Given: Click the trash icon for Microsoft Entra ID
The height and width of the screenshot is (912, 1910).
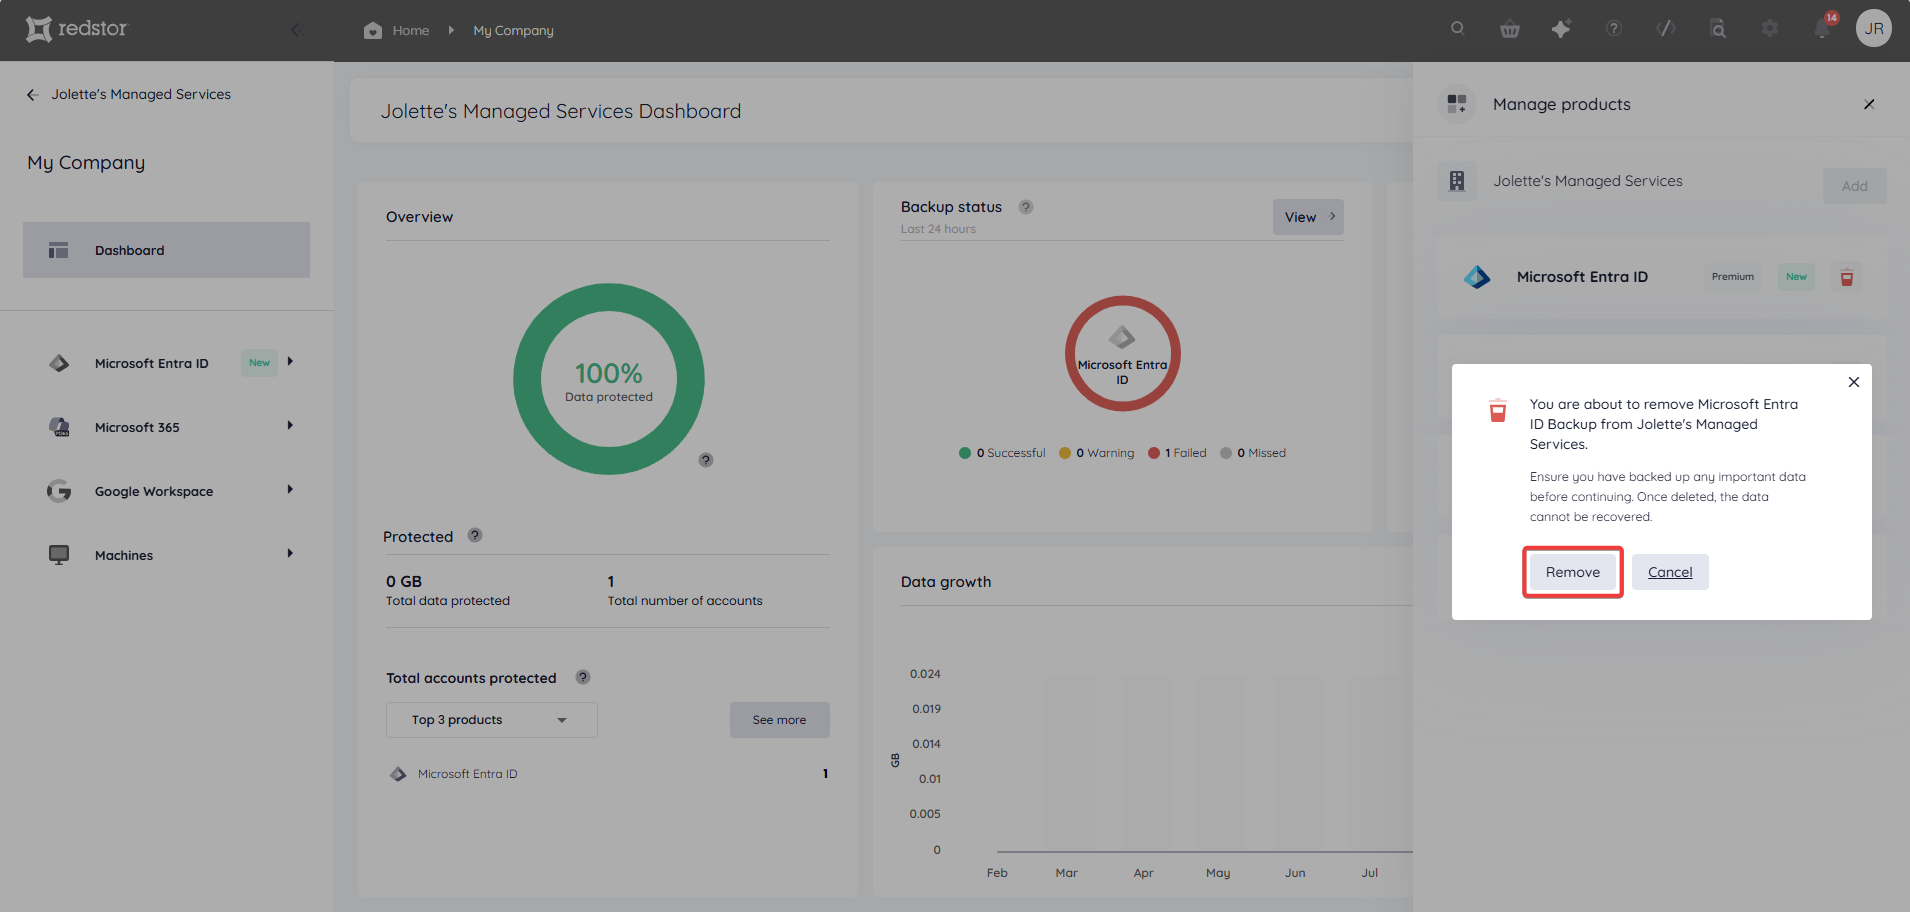Looking at the screenshot, I should [x=1847, y=277].
